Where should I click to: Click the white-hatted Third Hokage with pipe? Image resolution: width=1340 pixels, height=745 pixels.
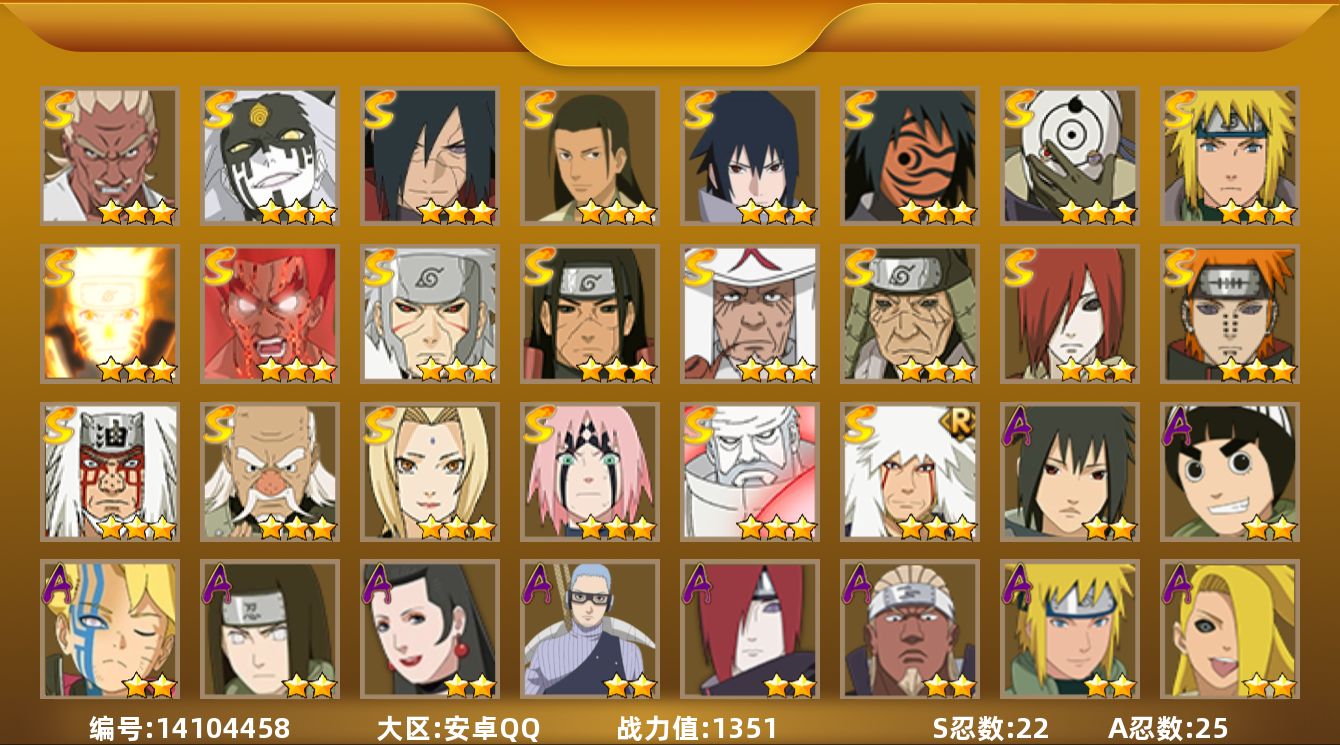750,314
